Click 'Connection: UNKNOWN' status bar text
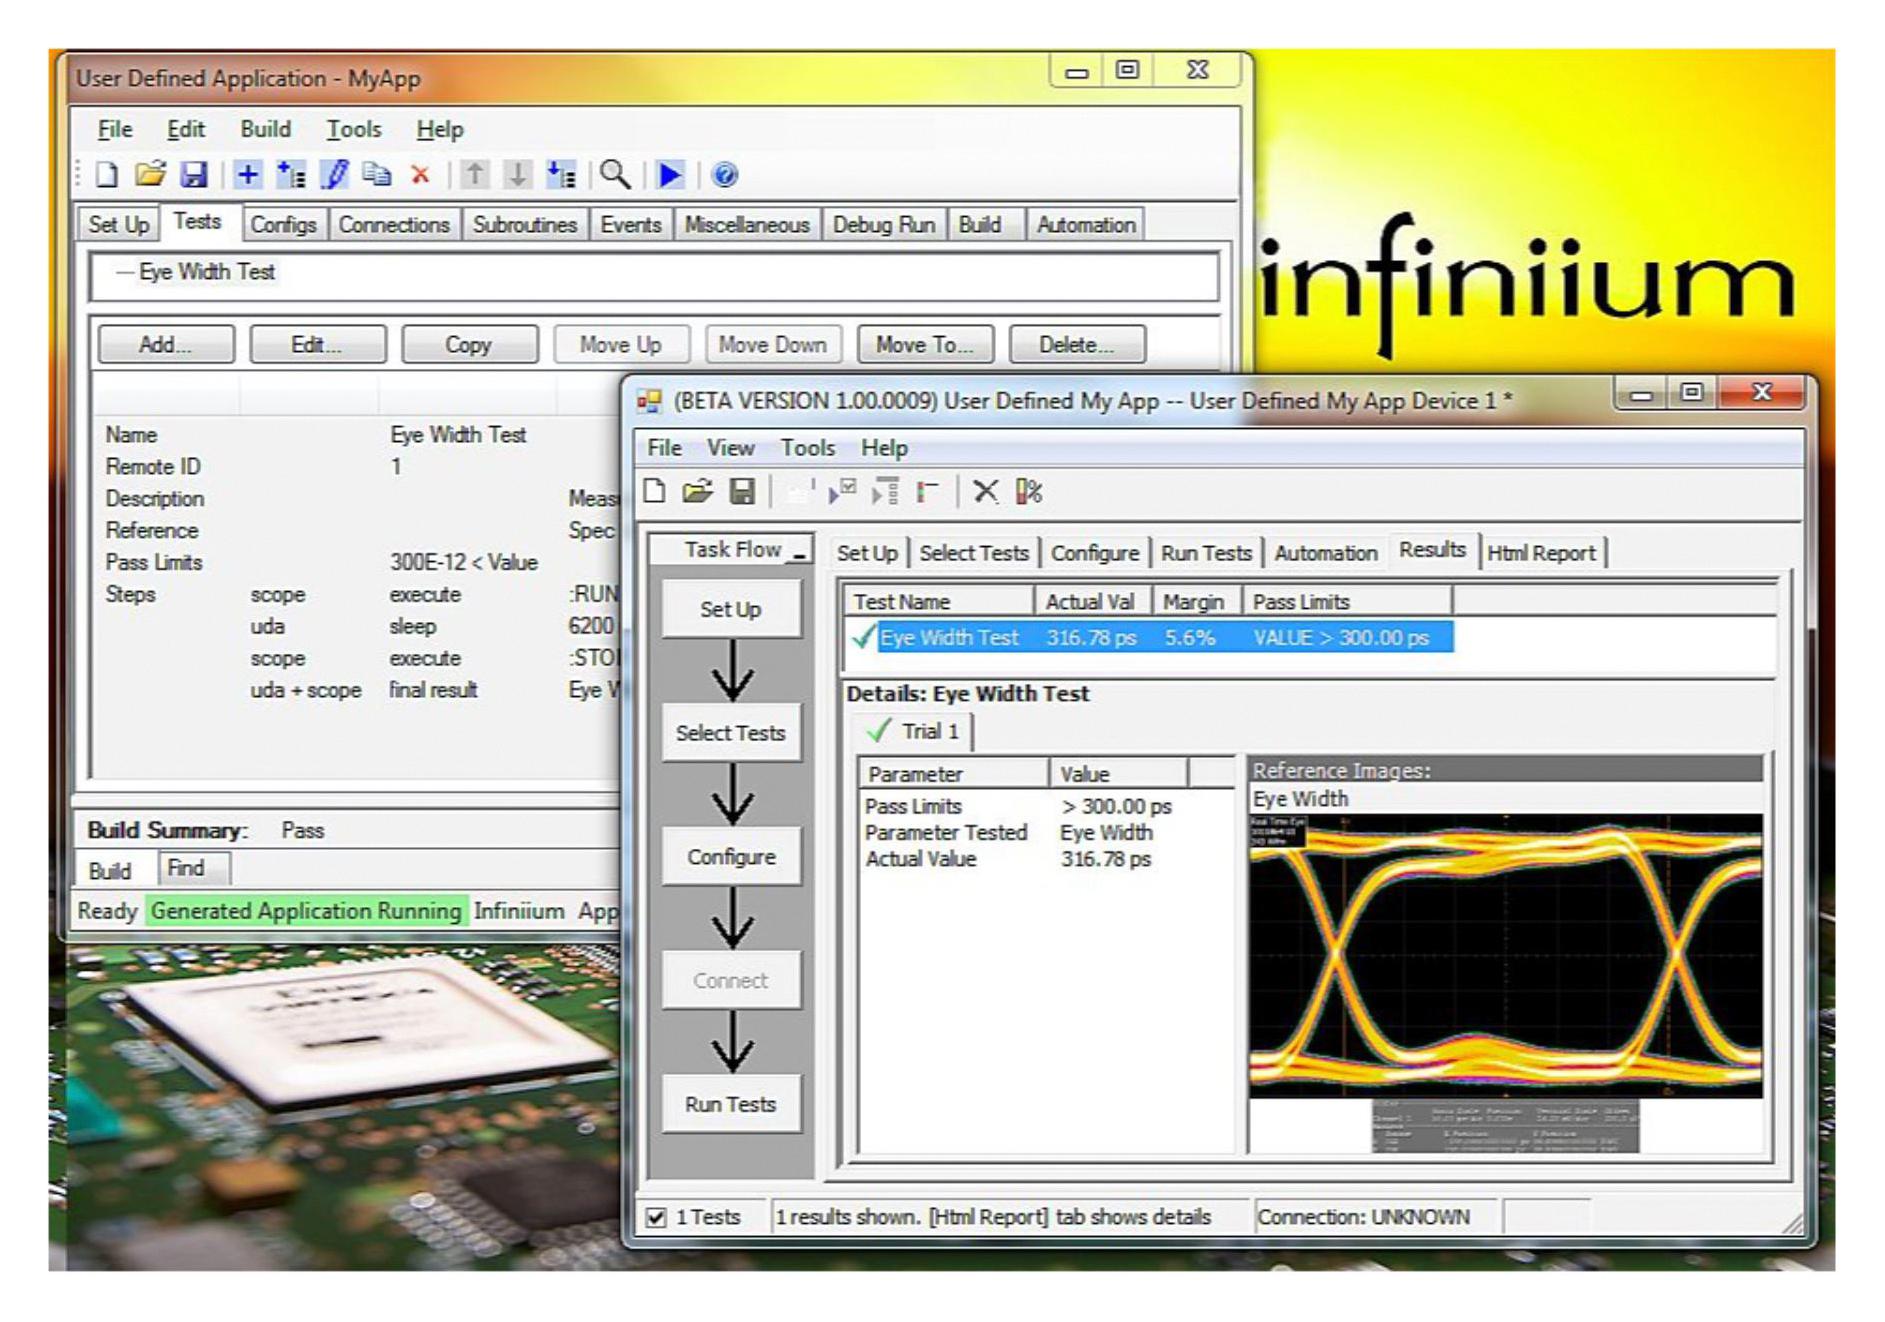1885x1322 pixels. click(x=1364, y=1217)
